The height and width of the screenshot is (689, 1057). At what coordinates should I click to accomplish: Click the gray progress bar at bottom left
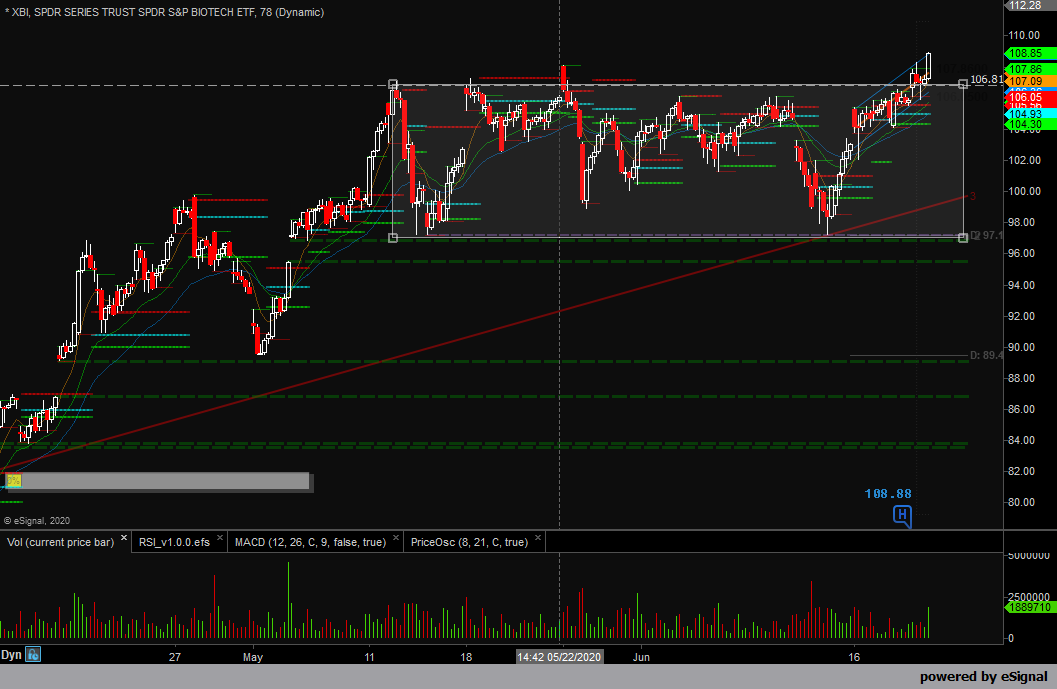156,481
